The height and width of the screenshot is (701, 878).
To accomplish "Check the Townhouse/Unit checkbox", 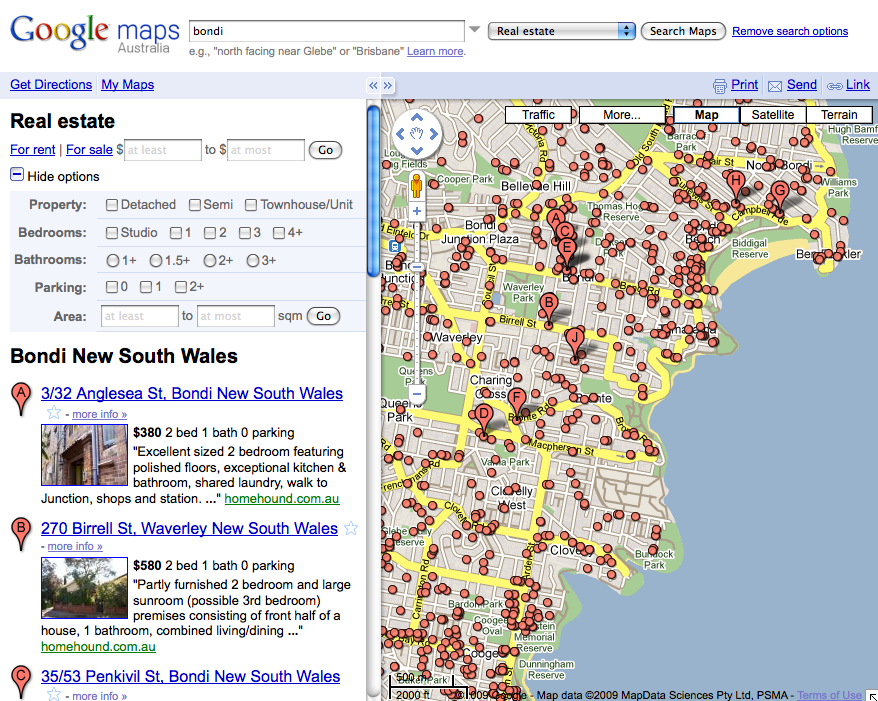I will [251, 205].
